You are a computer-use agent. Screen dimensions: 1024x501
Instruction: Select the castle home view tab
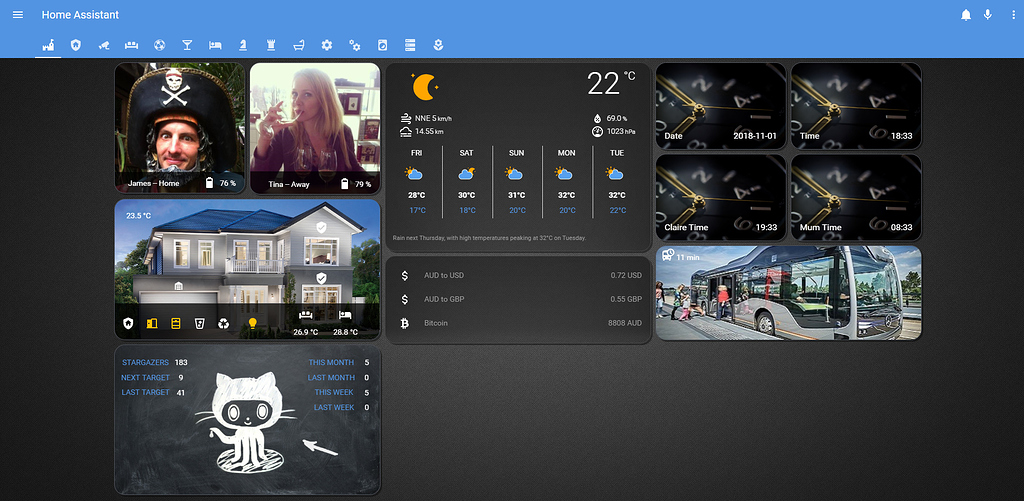pyautogui.click(x=48, y=45)
